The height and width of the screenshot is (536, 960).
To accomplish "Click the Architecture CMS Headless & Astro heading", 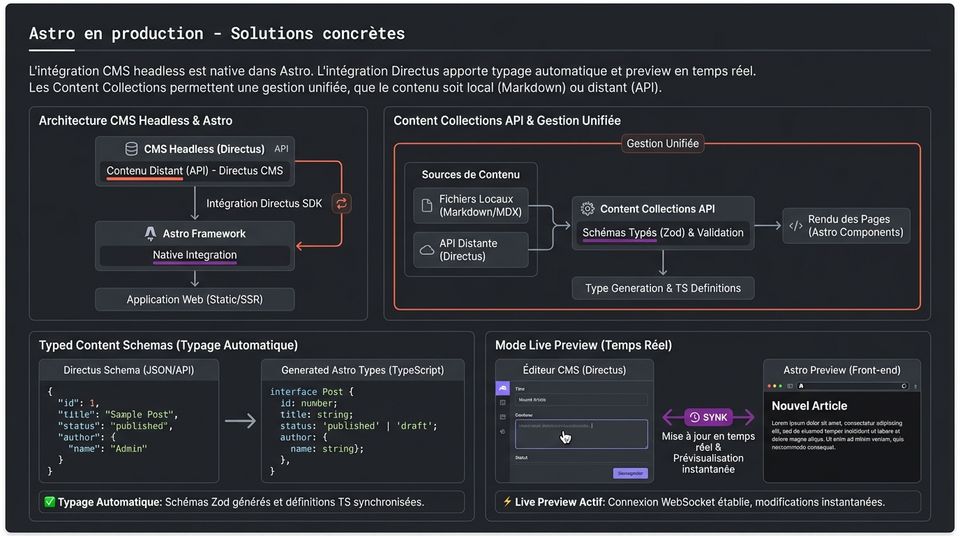I will (135, 121).
